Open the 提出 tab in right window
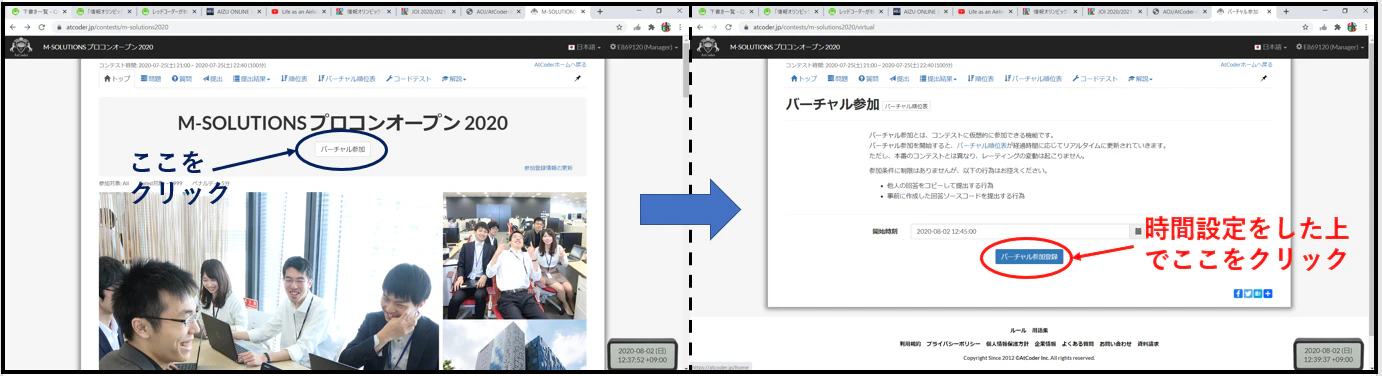Image resolution: width=1382 pixels, height=376 pixels. pyautogui.click(x=899, y=78)
